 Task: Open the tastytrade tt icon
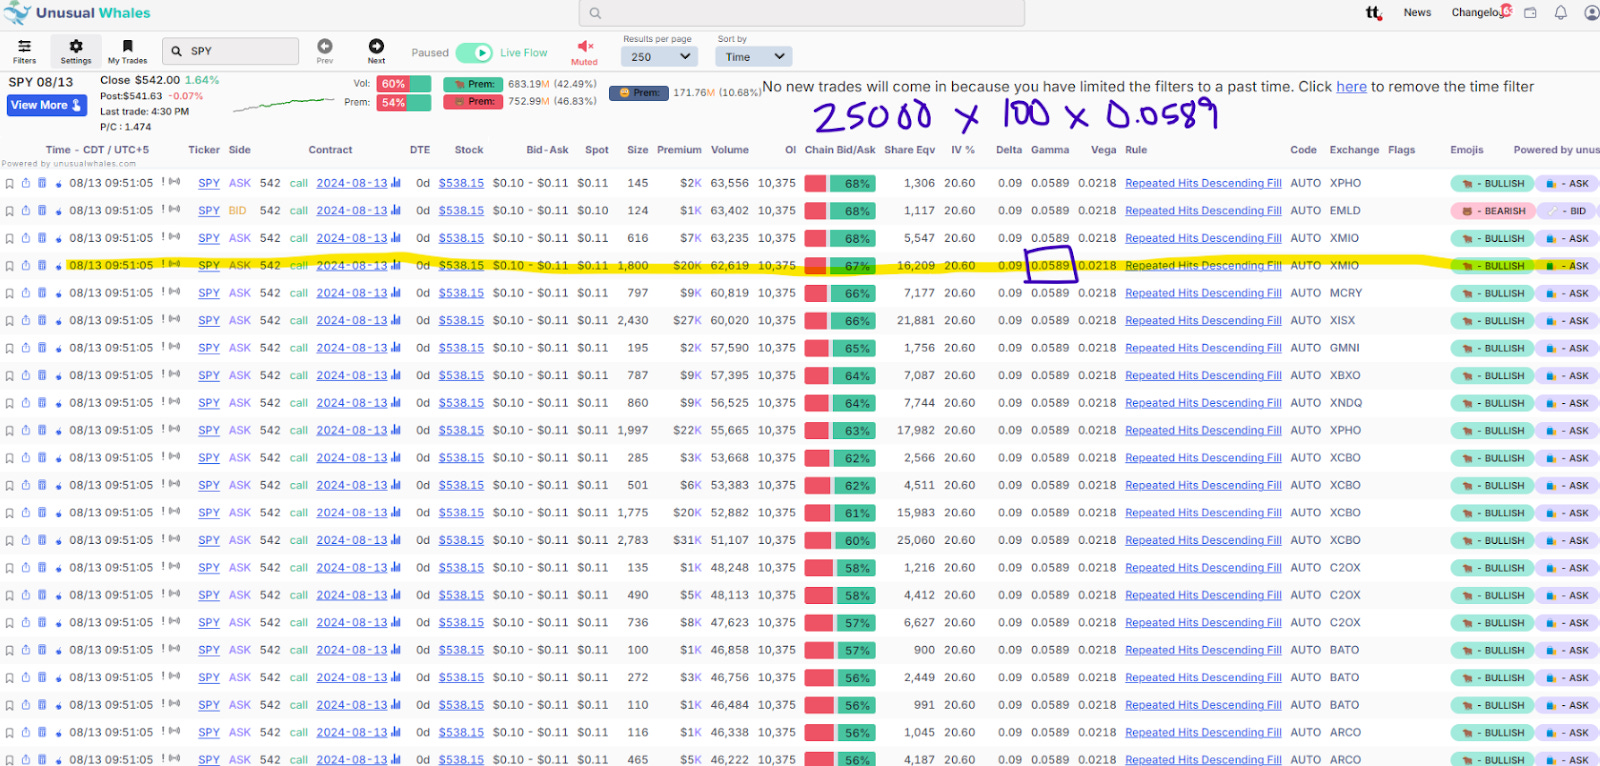[x=1374, y=13]
